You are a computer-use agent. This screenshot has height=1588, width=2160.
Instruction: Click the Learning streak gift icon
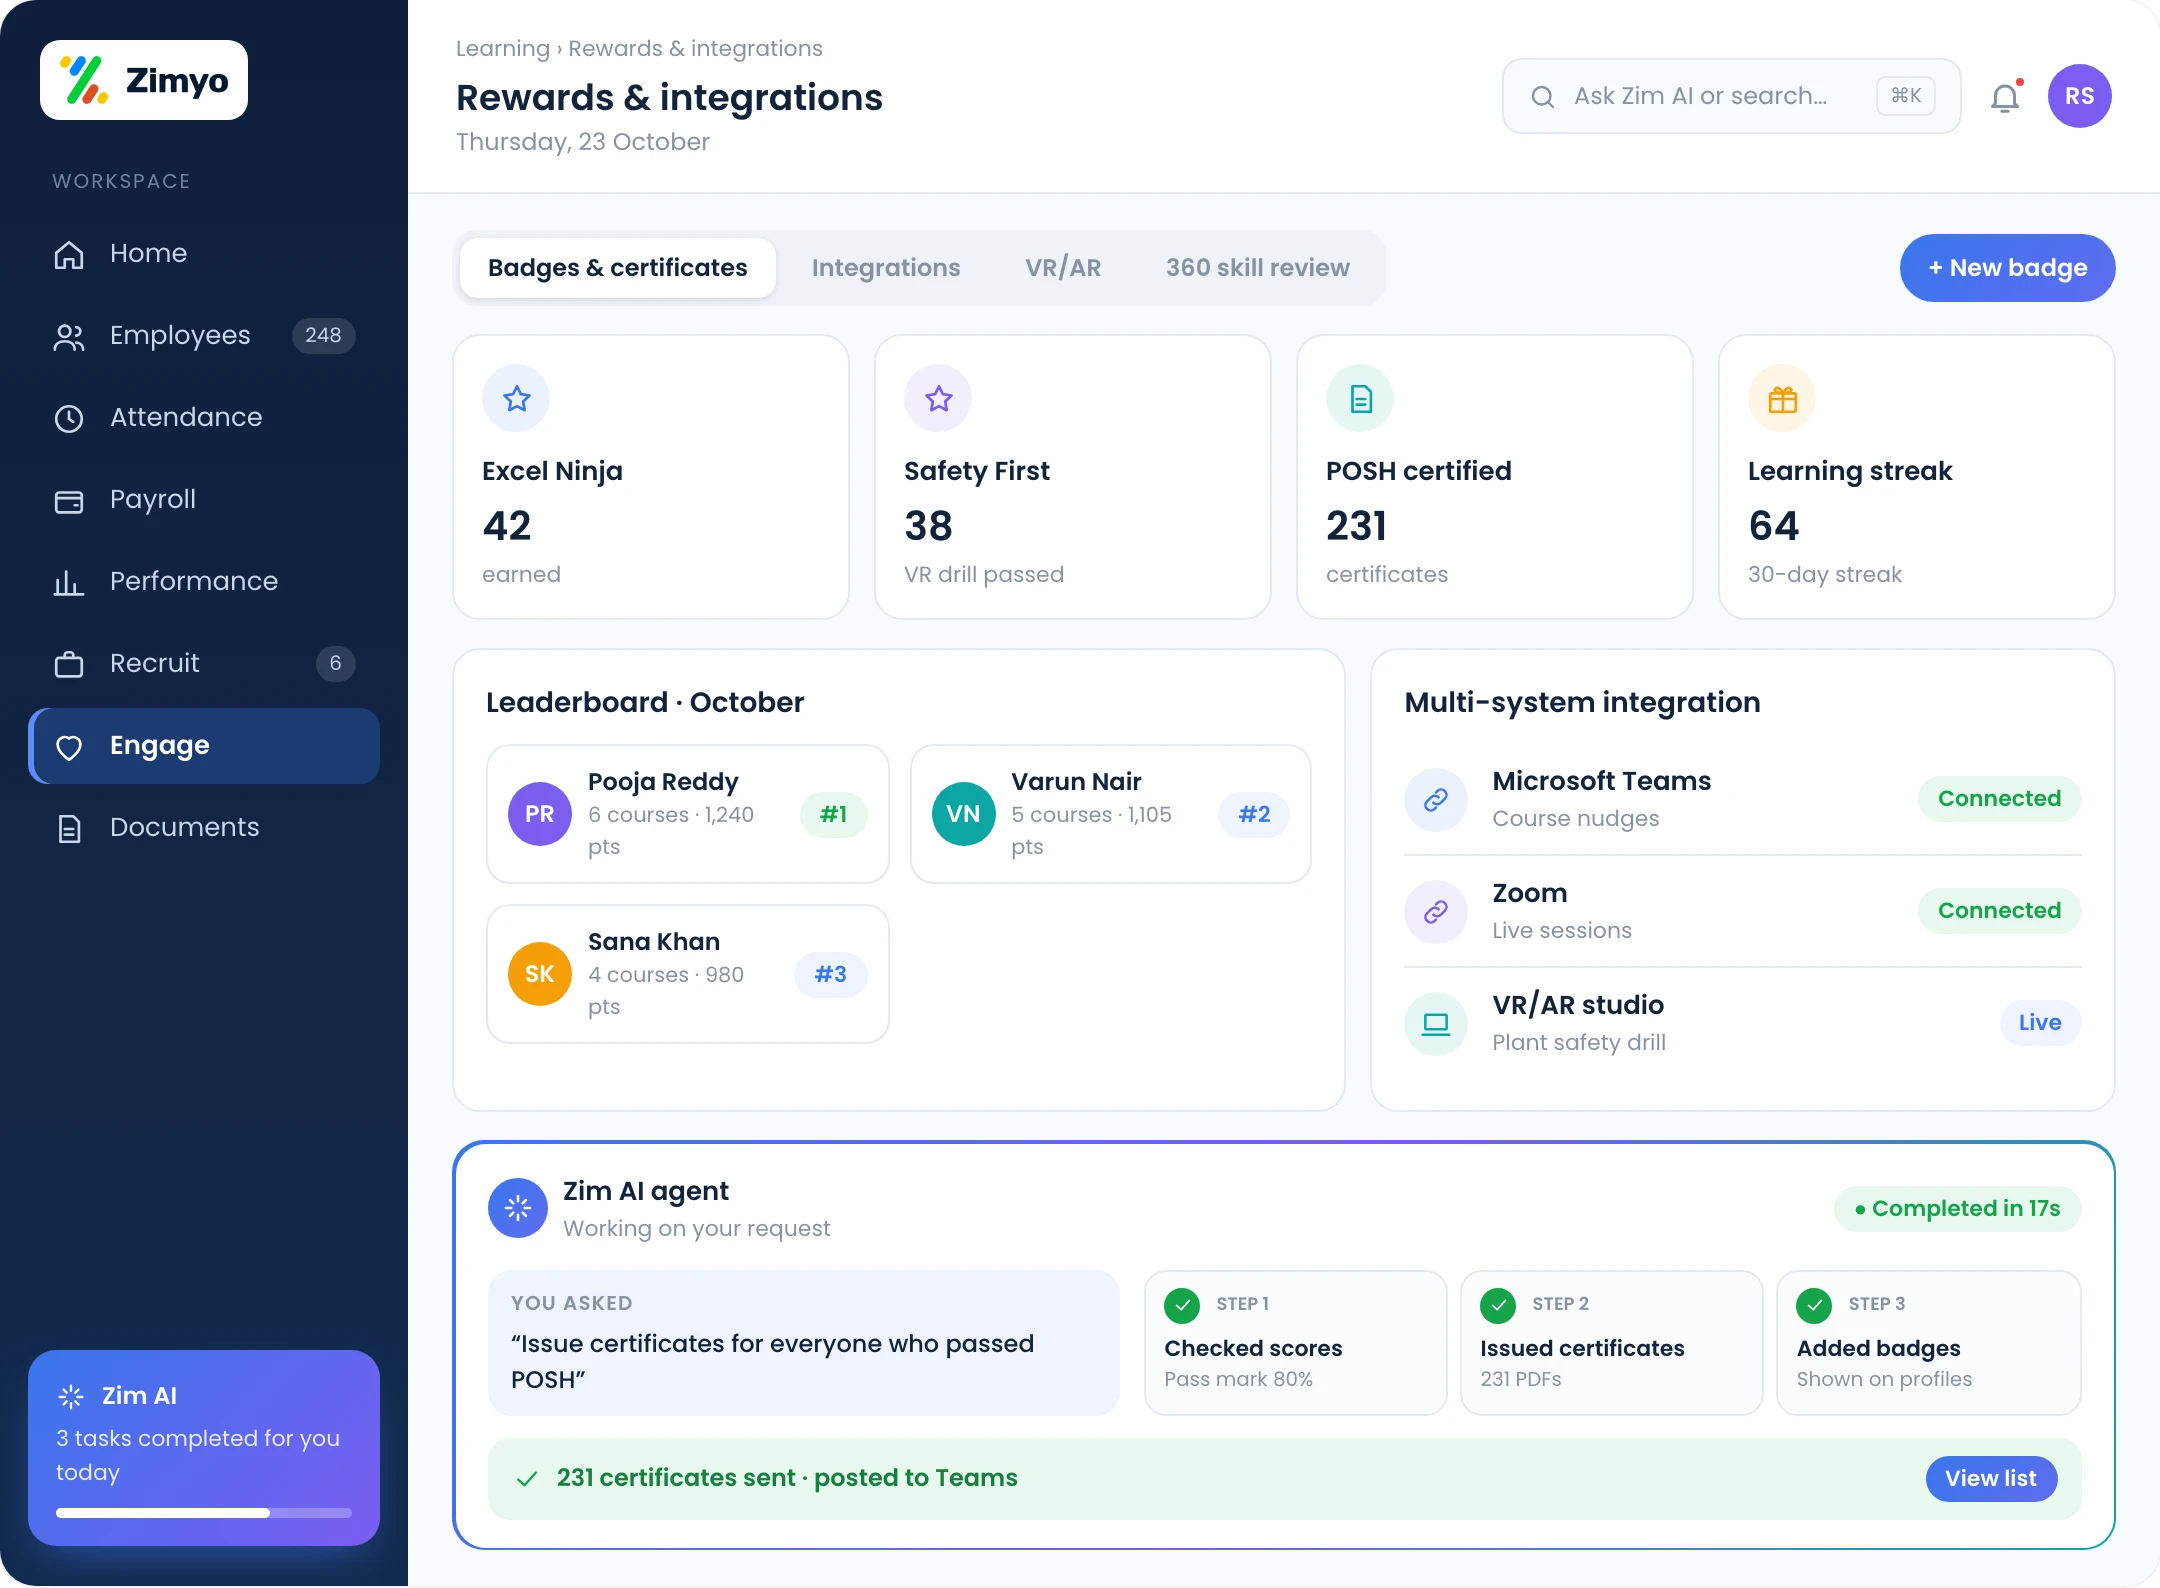[x=1782, y=399]
